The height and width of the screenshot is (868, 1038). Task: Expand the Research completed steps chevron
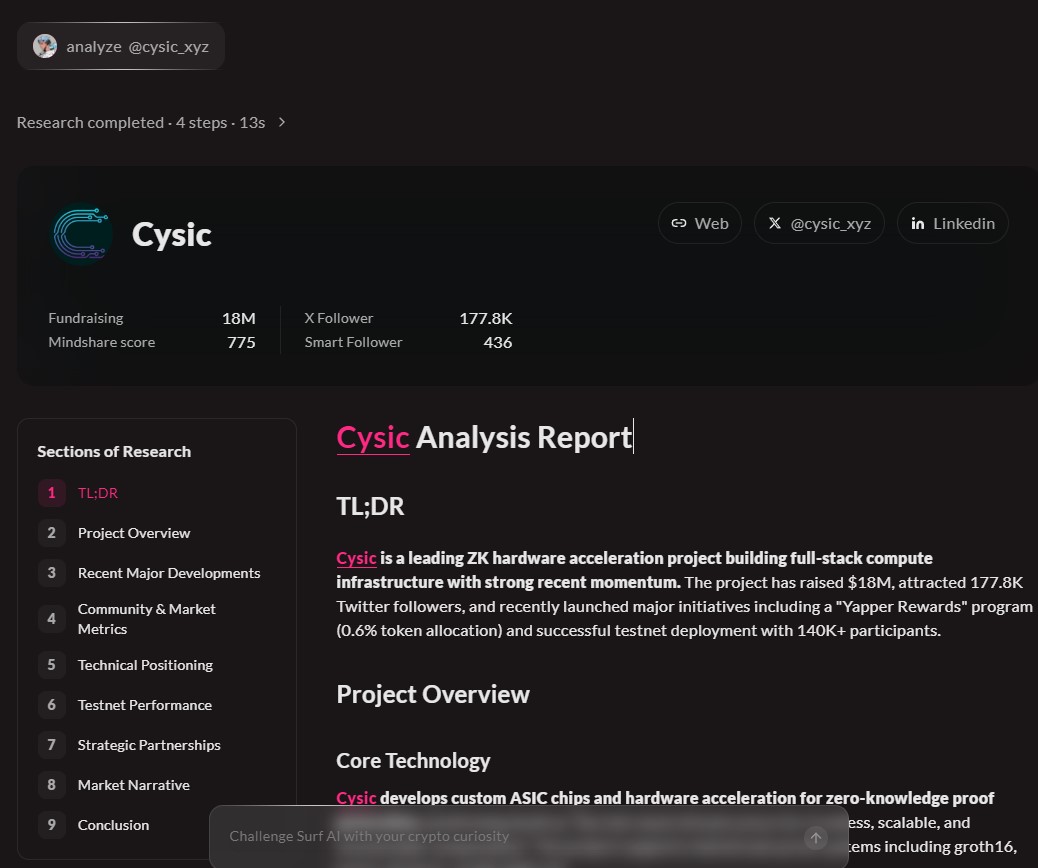pos(282,122)
